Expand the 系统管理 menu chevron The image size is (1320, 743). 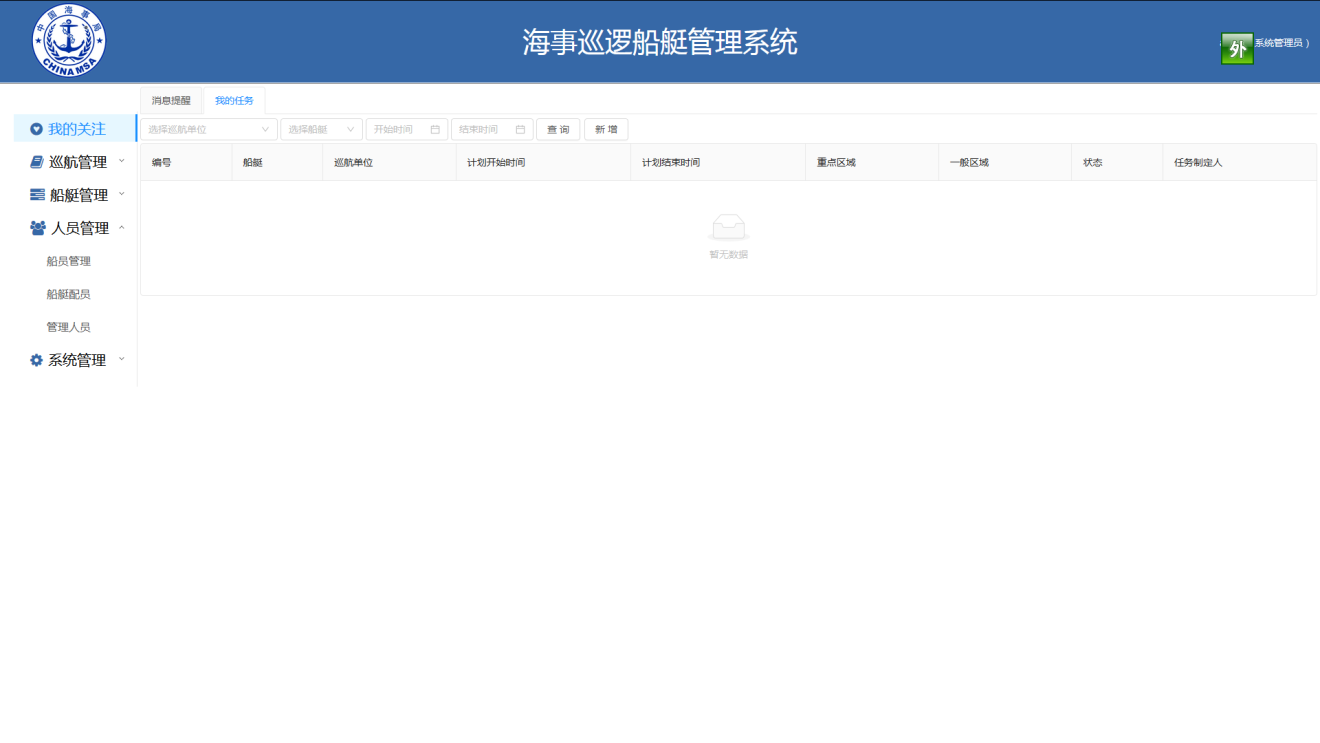pyautogui.click(x=122, y=359)
